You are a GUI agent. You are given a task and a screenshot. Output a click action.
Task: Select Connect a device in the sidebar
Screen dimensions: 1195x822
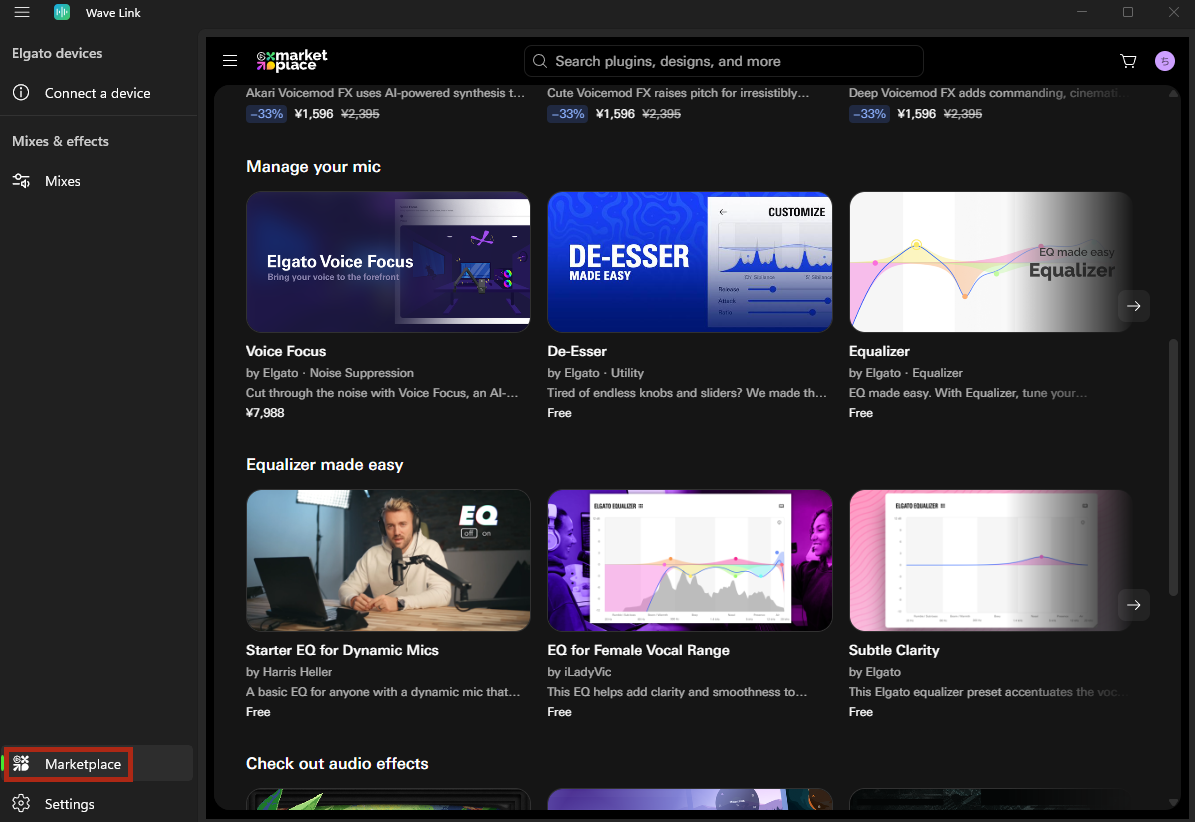[x=98, y=93]
